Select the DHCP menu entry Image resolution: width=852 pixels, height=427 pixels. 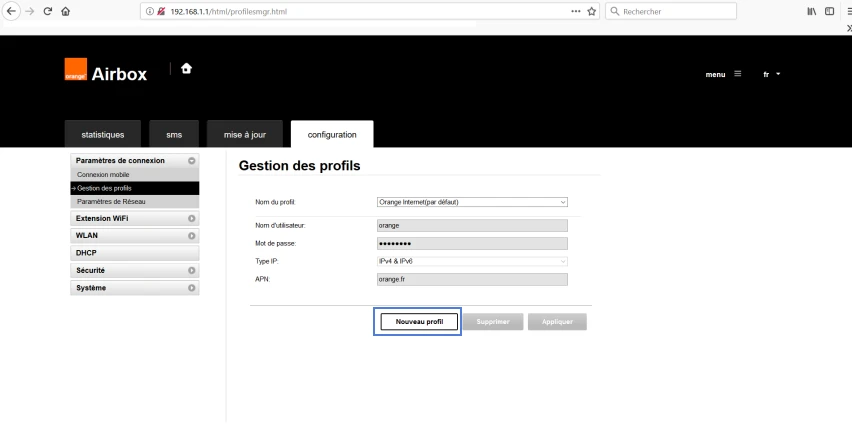pyautogui.click(x=135, y=253)
